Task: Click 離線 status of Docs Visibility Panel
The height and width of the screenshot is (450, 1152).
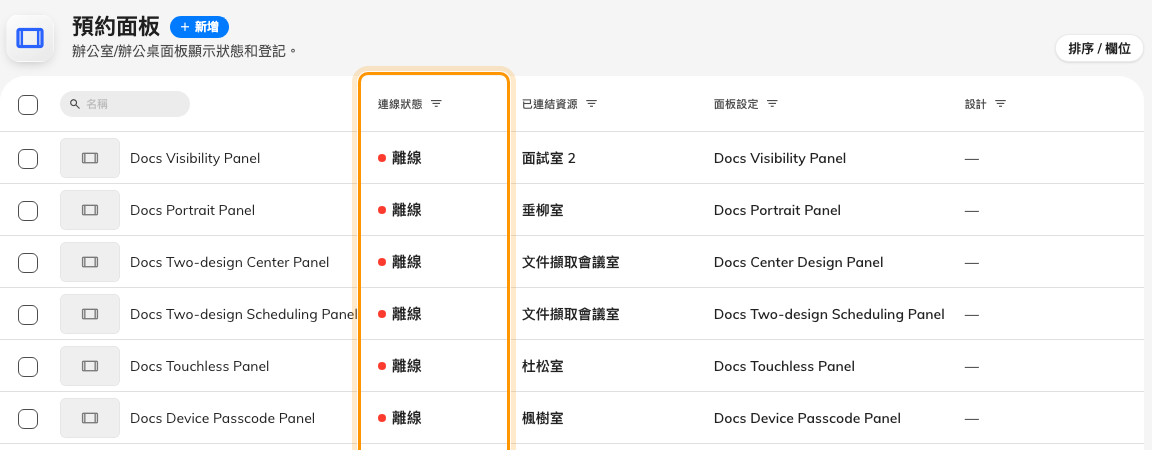Action: 400,158
